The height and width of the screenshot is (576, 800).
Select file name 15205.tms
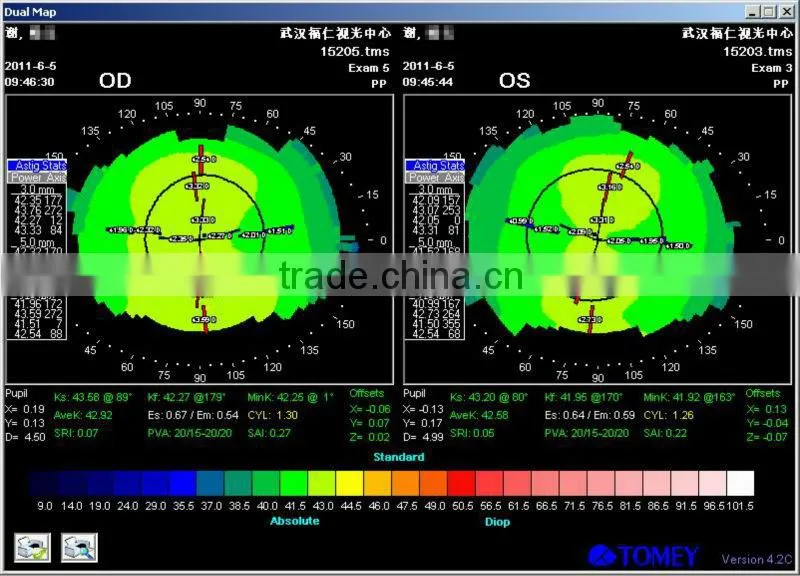355,52
